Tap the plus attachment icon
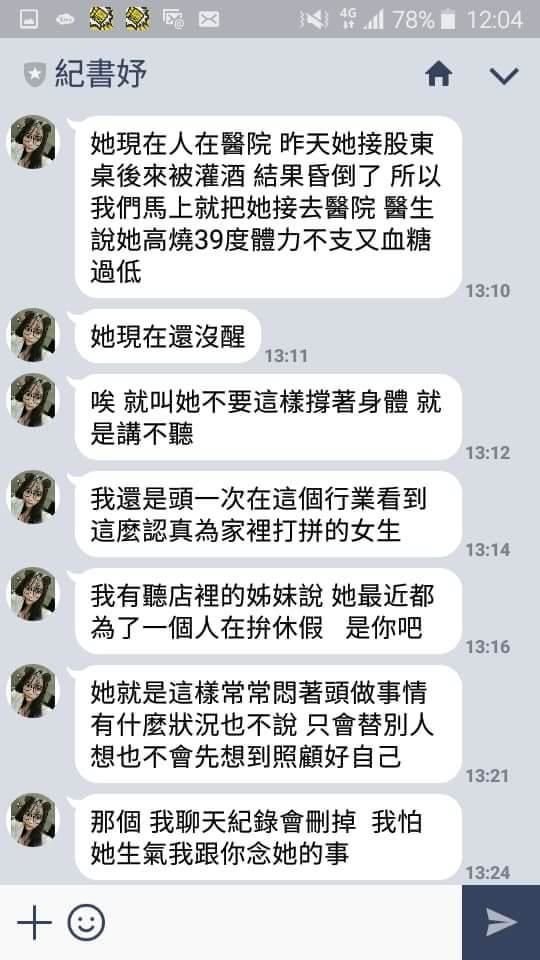 point(34,923)
